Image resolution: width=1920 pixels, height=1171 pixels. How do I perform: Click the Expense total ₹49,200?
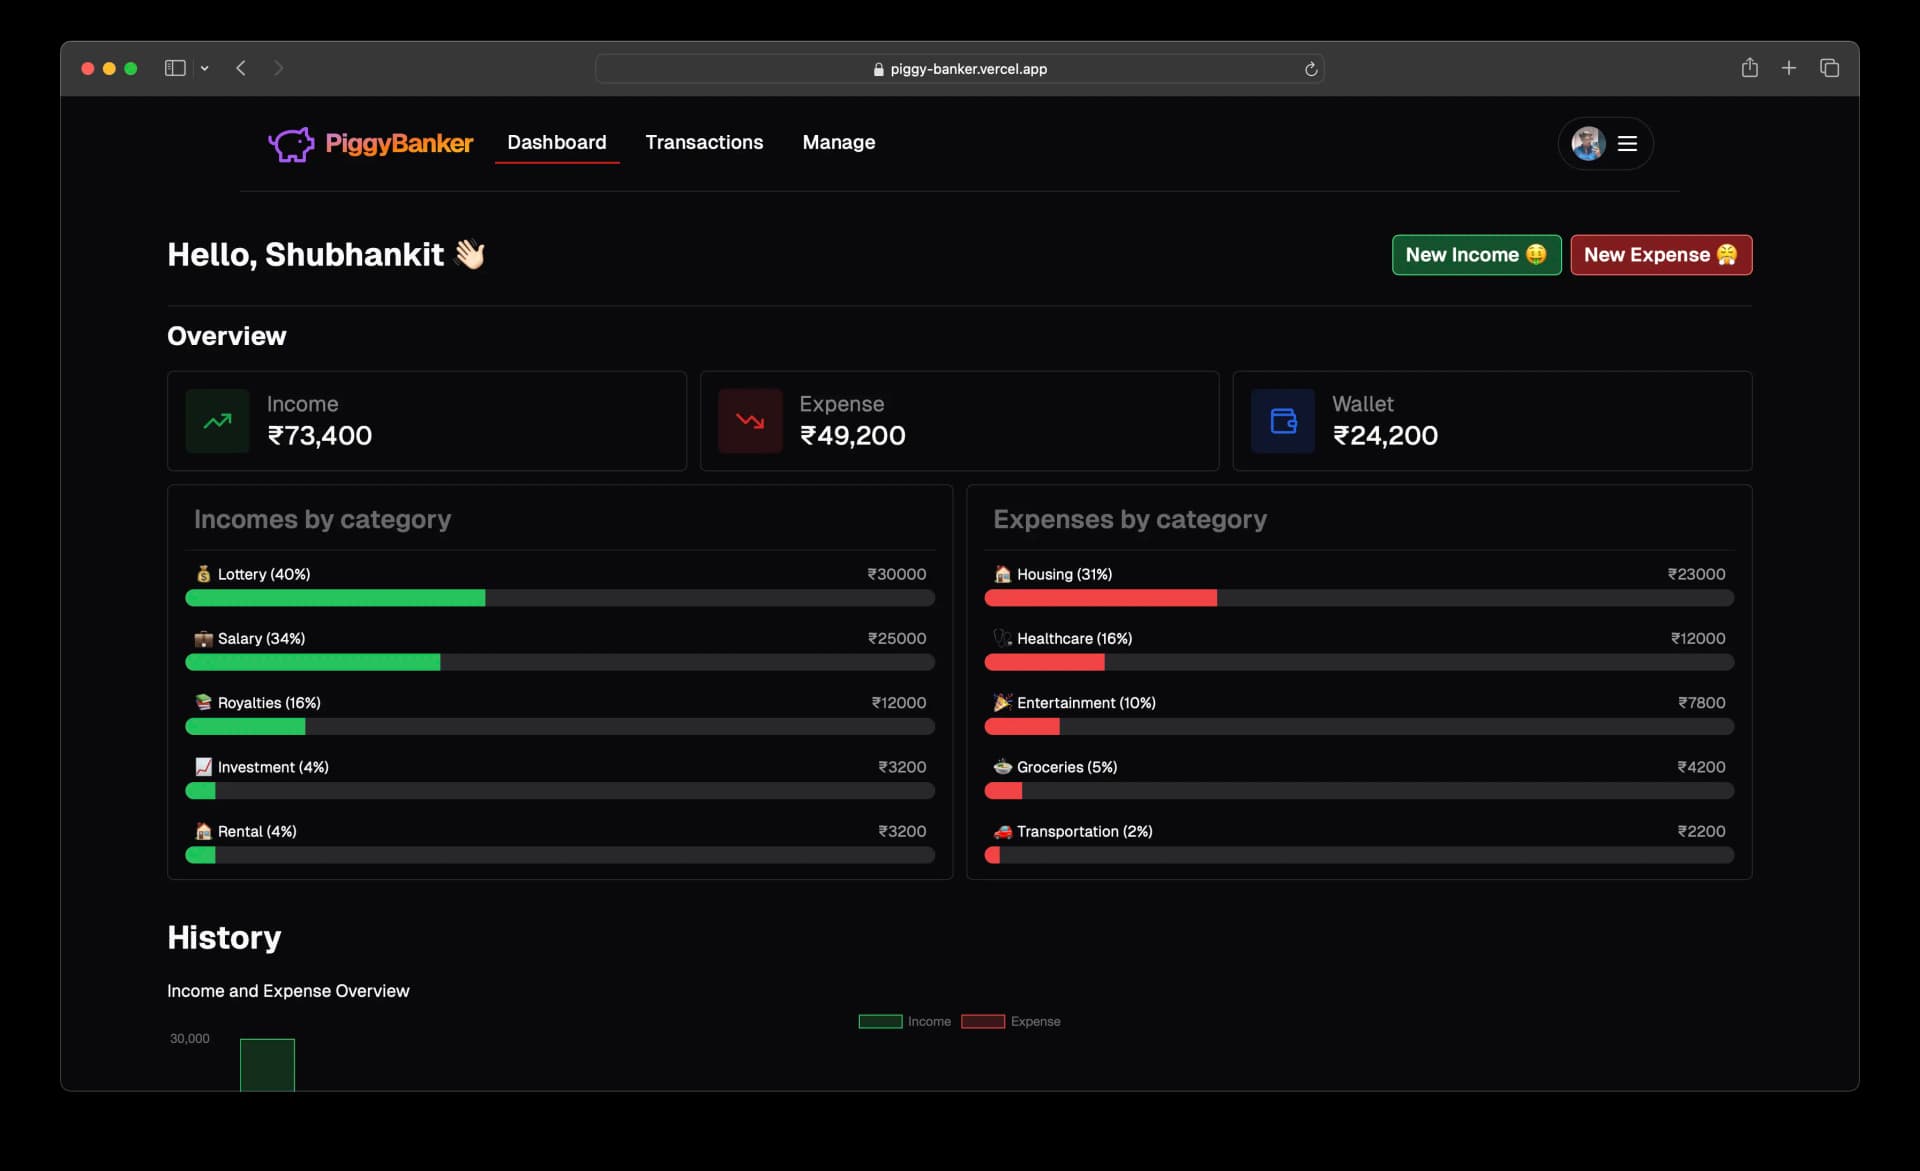tap(853, 435)
